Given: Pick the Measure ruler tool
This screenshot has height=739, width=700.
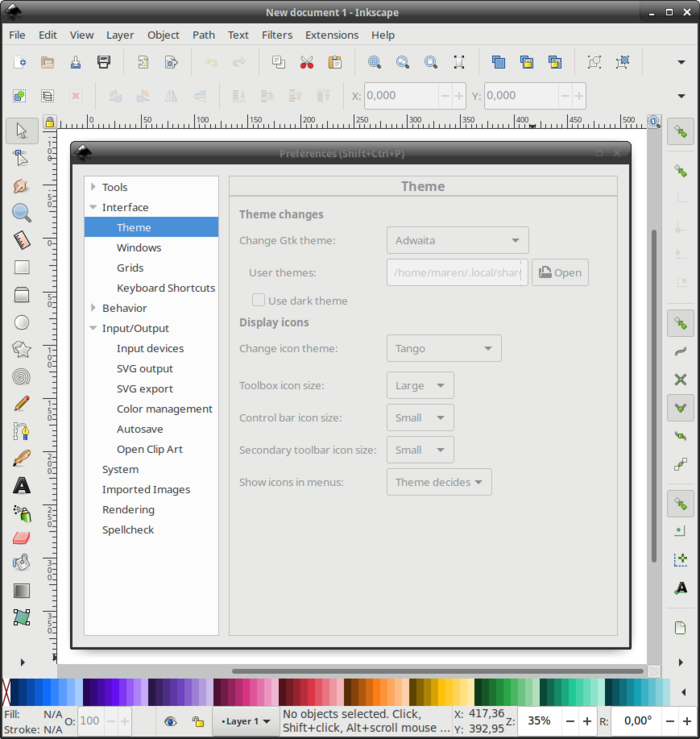Looking at the screenshot, I should pyautogui.click(x=21, y=240).
